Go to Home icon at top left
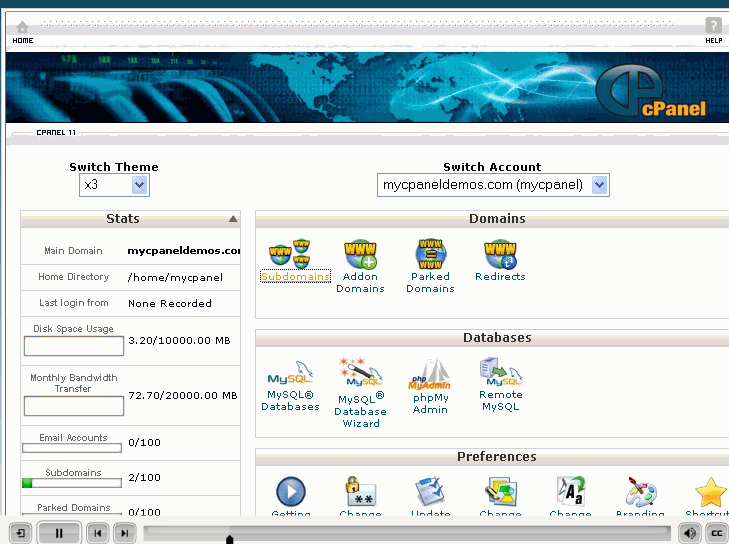This screenshot has width=729, height=544. point(22,27)
